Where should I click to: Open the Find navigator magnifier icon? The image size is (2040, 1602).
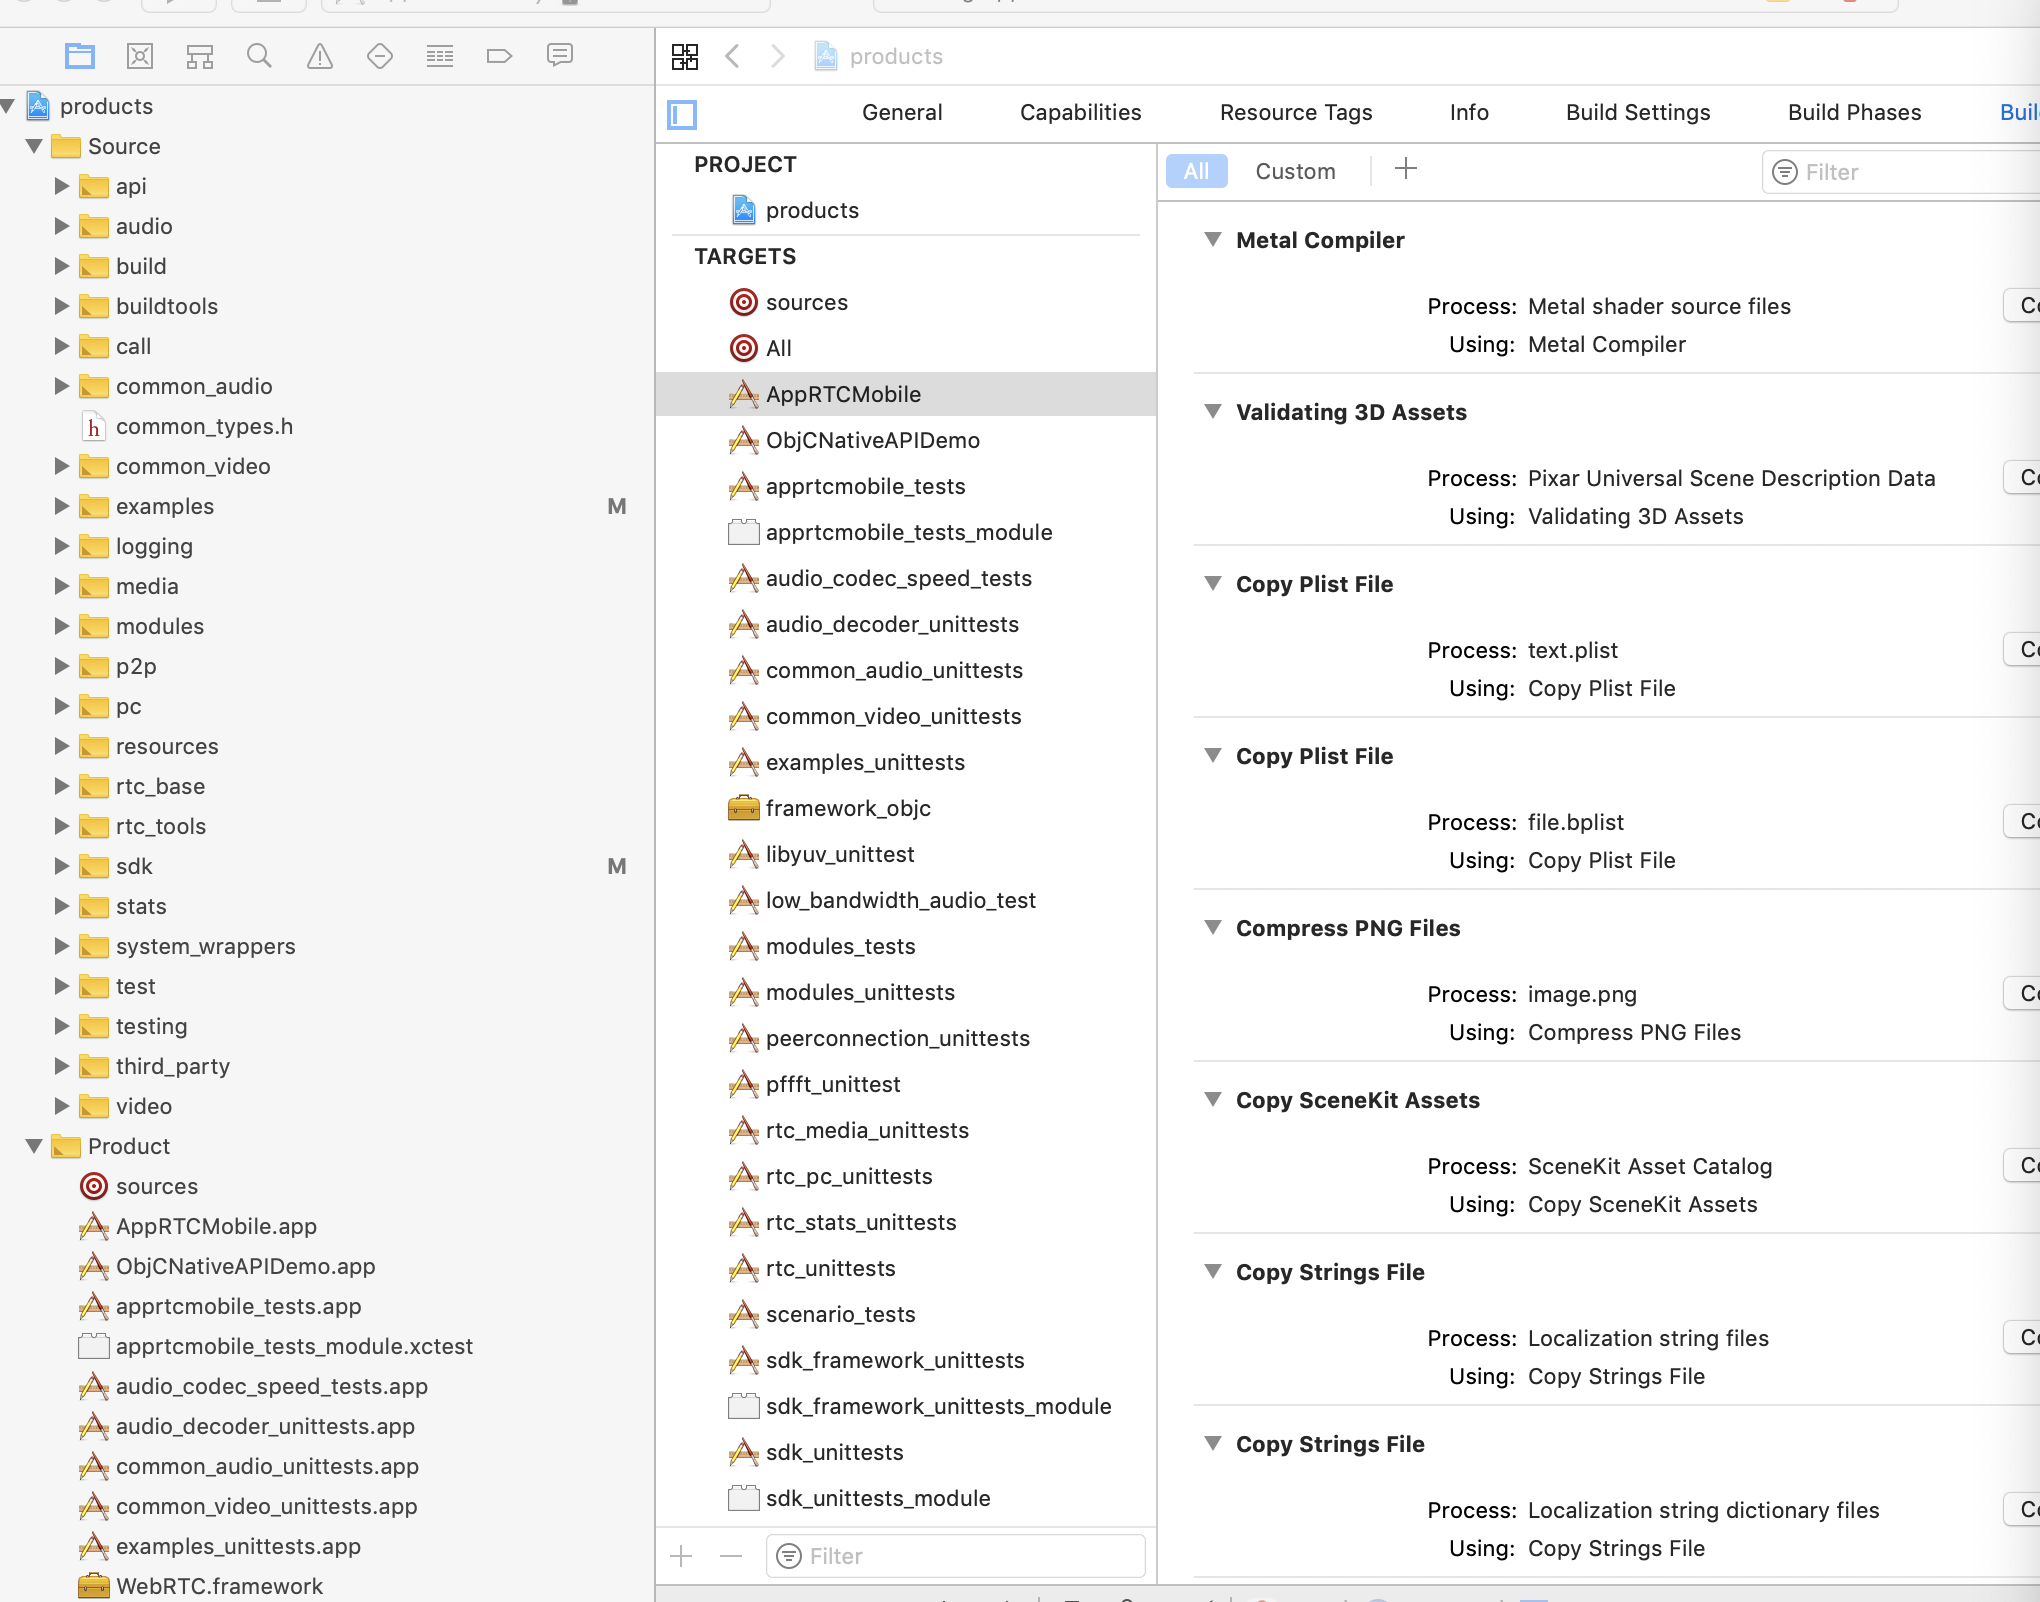click(x=259, y=56)
